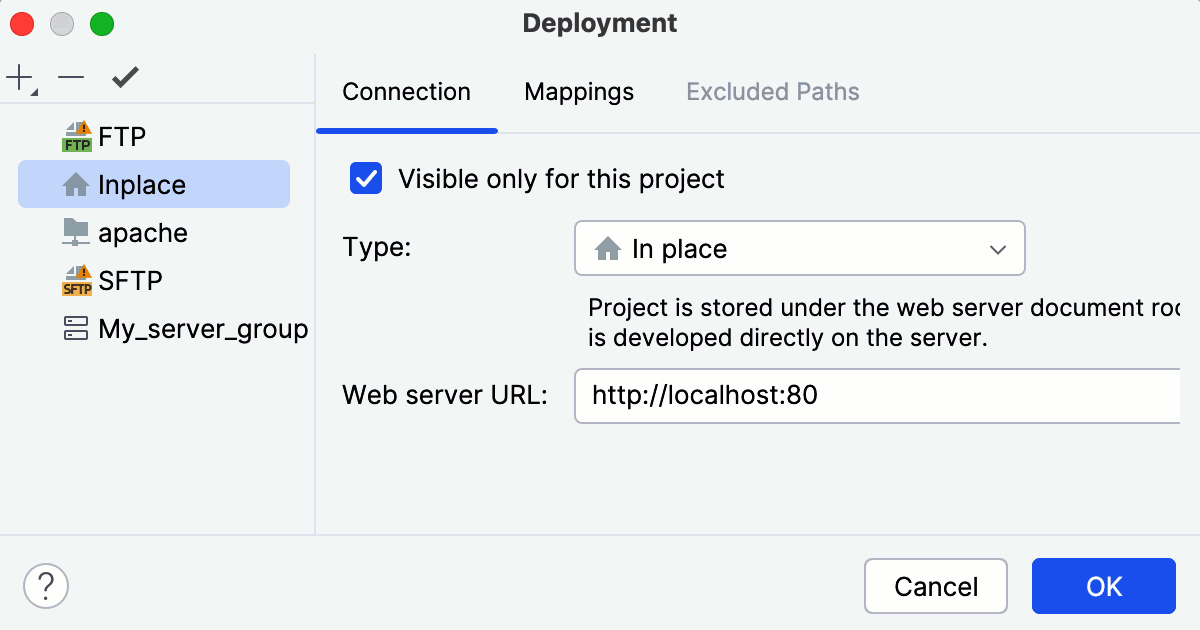Screen dimensions: 1200x630
Task: Select the My_server_group name
Action: [203, 329]
